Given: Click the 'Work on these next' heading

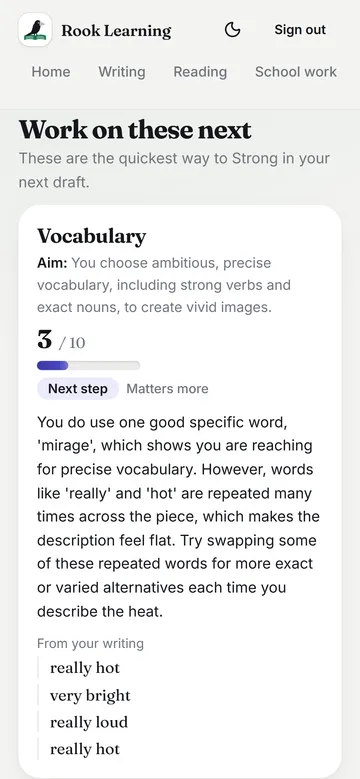Looking at the screenshot, I should (135, 130).
